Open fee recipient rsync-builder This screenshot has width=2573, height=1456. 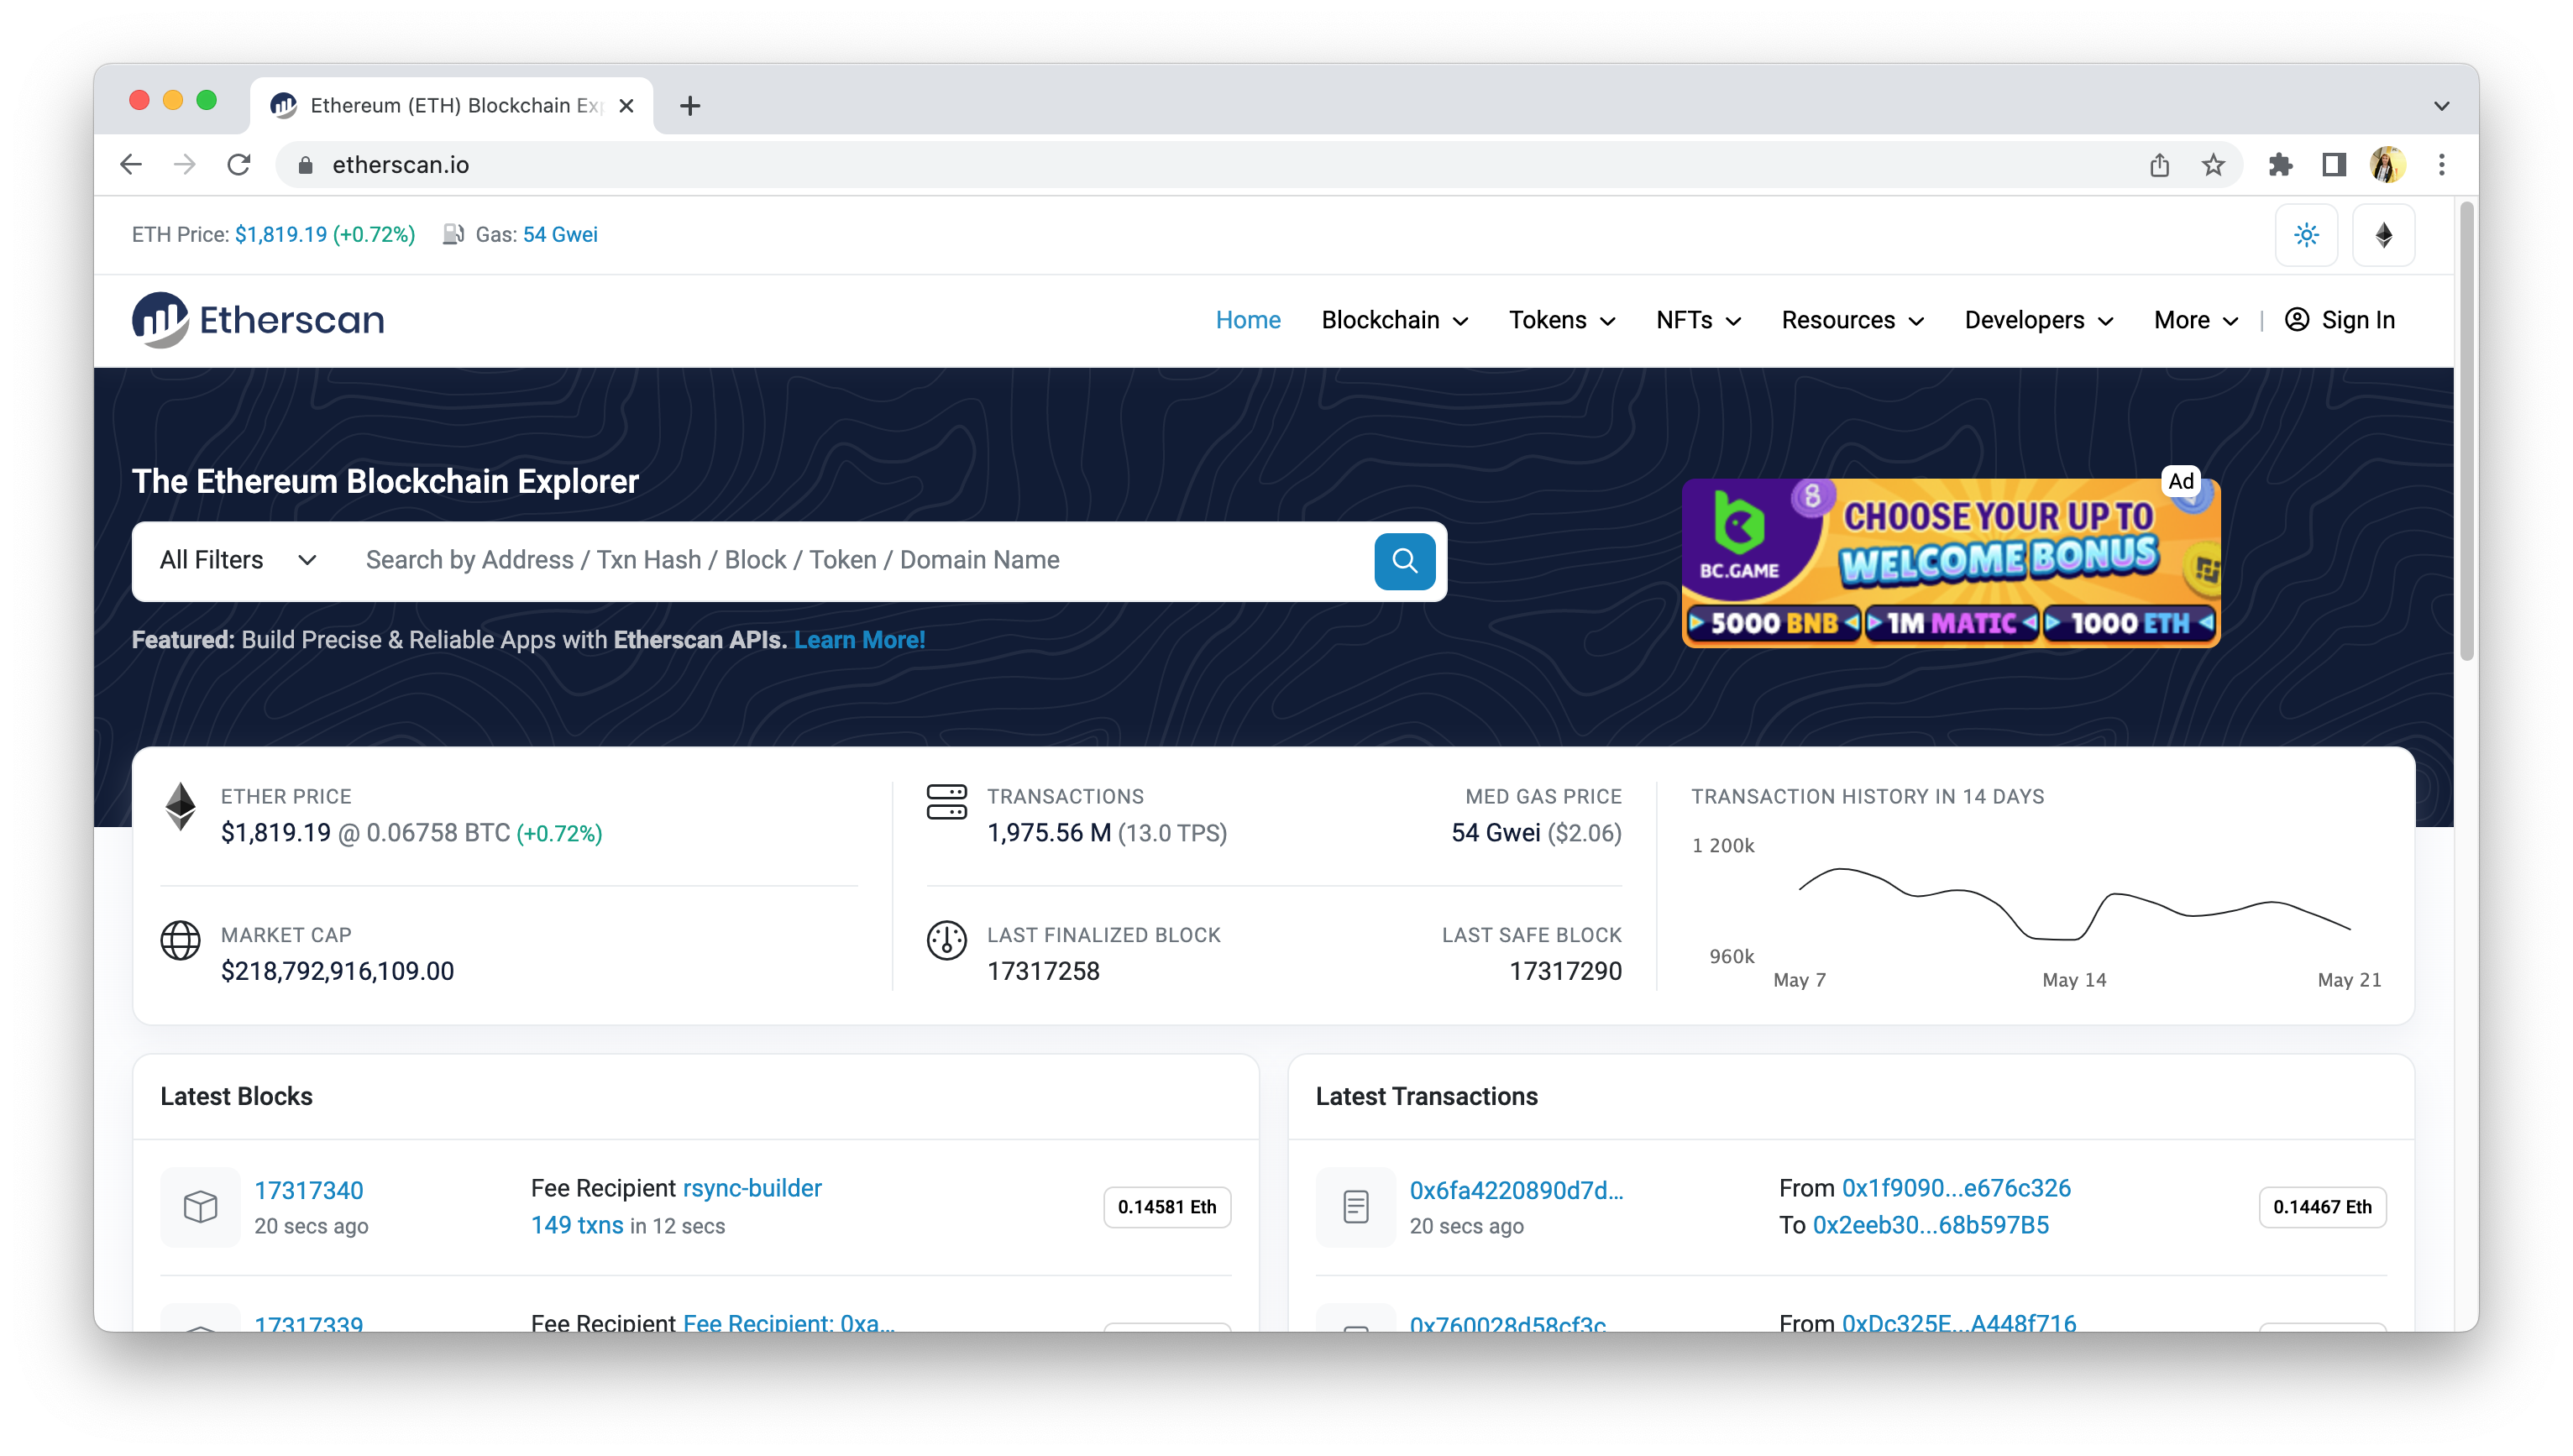tap(752, 1188)
